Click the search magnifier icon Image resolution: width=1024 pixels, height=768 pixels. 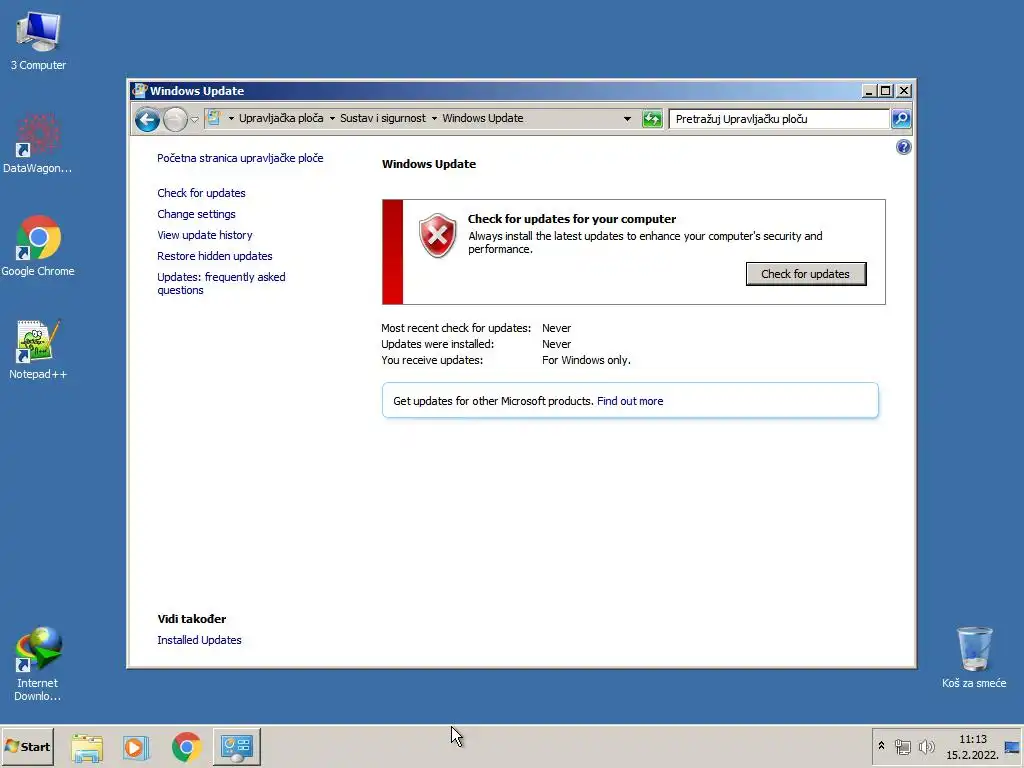(x=901, y=119)
